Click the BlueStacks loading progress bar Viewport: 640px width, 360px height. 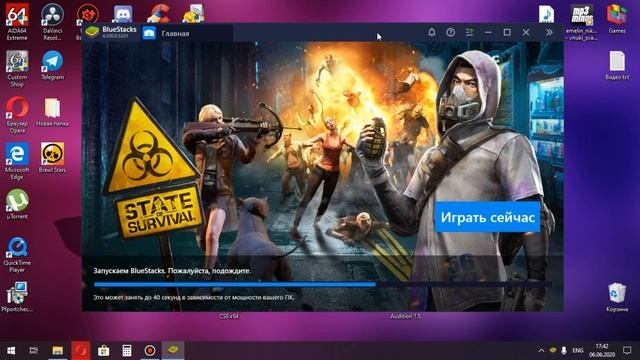[x=322, y=284]
